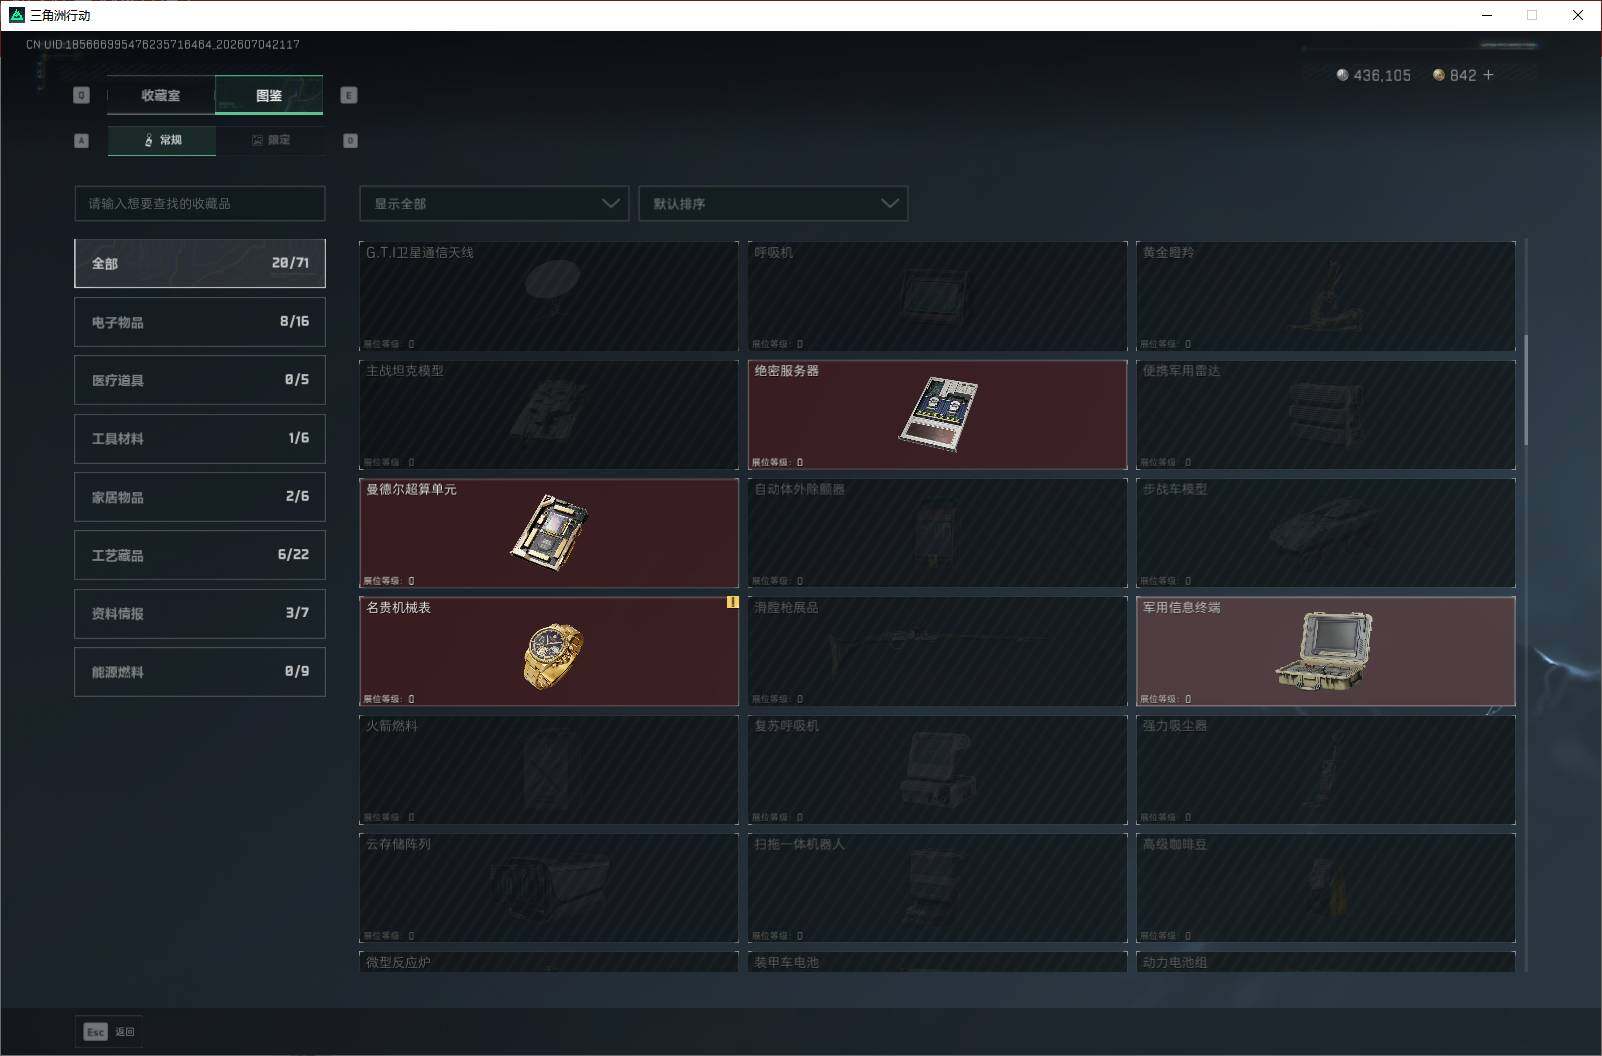Select the 工艺藏品 category
This screenshot has width=1602, height=1056.
click(200, 555)
